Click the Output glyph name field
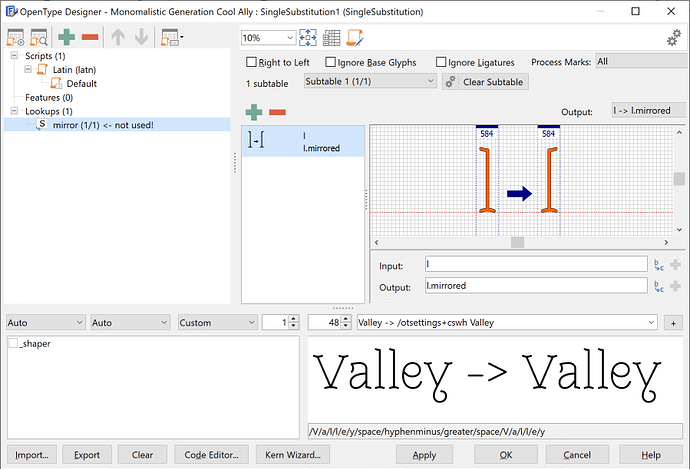Image resolution: width=690 pixels, height=469 pixels. pos(535,286)
